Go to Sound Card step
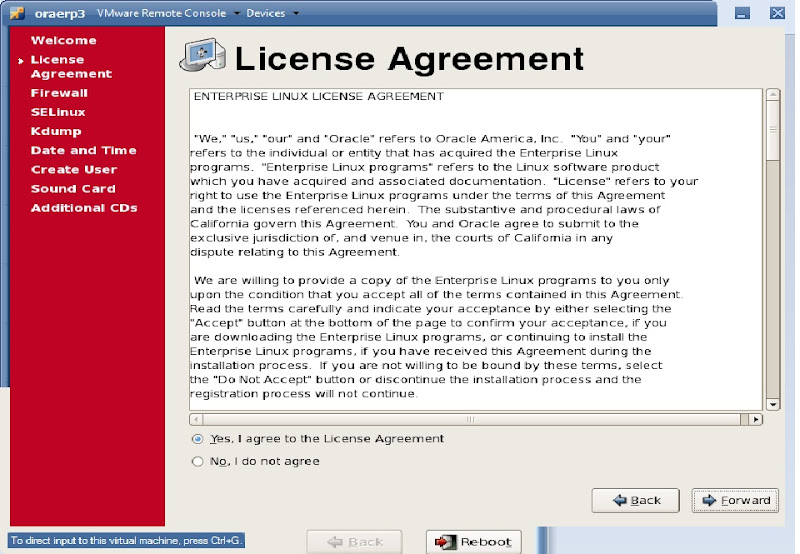The image size is (800, 554). 73,189
